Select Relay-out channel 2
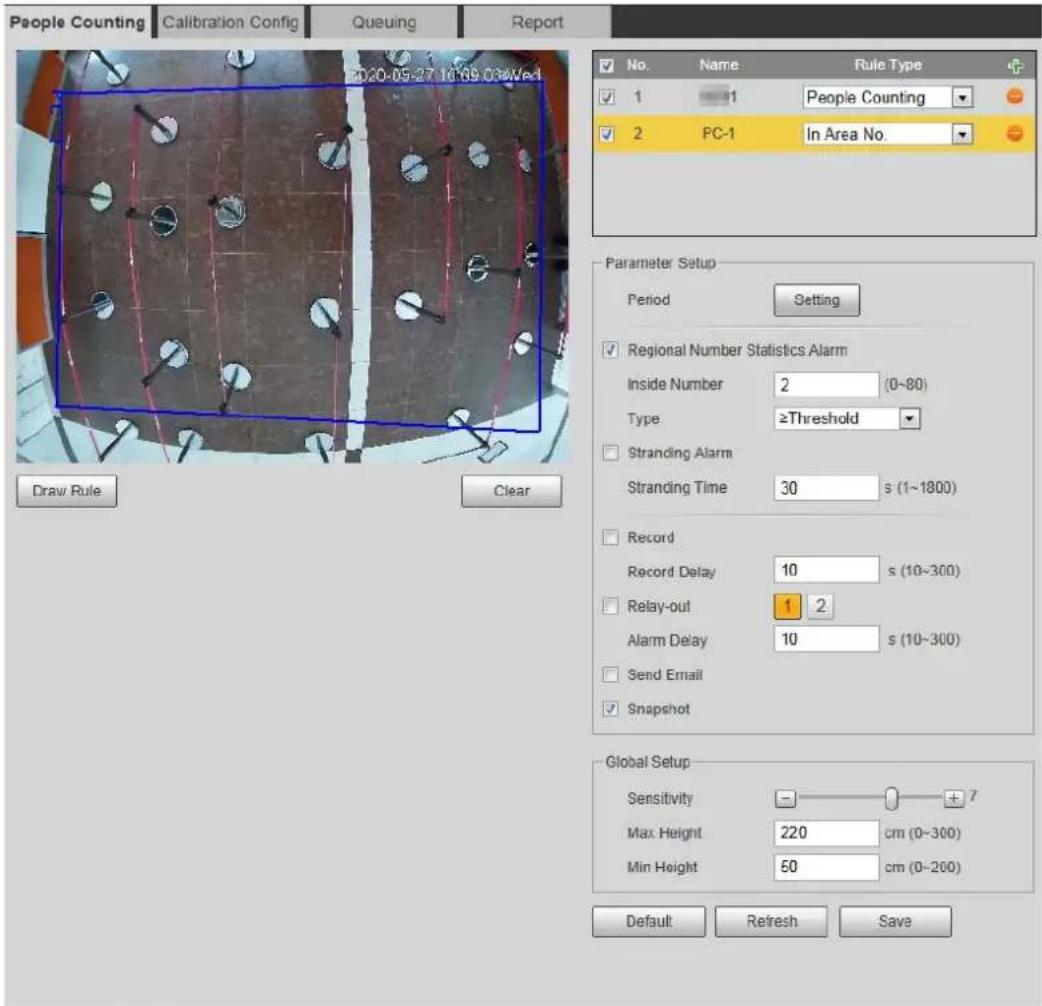1042x1006 pixels. 820,606
